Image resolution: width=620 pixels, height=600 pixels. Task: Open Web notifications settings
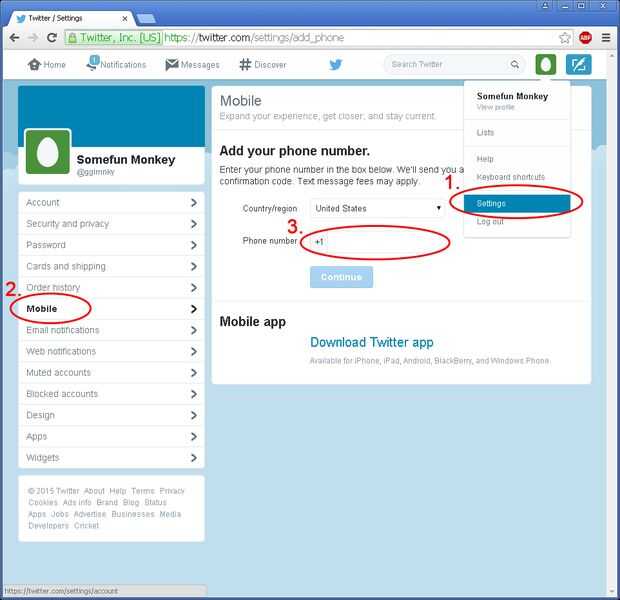click(x=111, y=352)
